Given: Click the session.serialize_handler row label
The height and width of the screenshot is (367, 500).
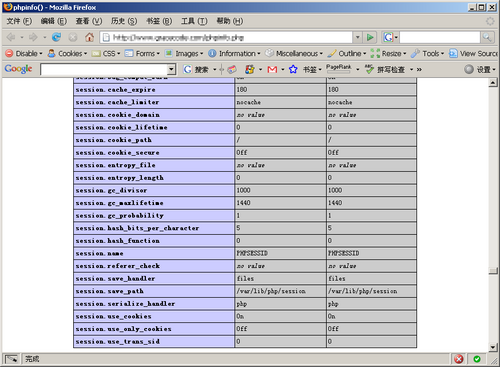Looking at the screenshot, I should click(125, 304).
